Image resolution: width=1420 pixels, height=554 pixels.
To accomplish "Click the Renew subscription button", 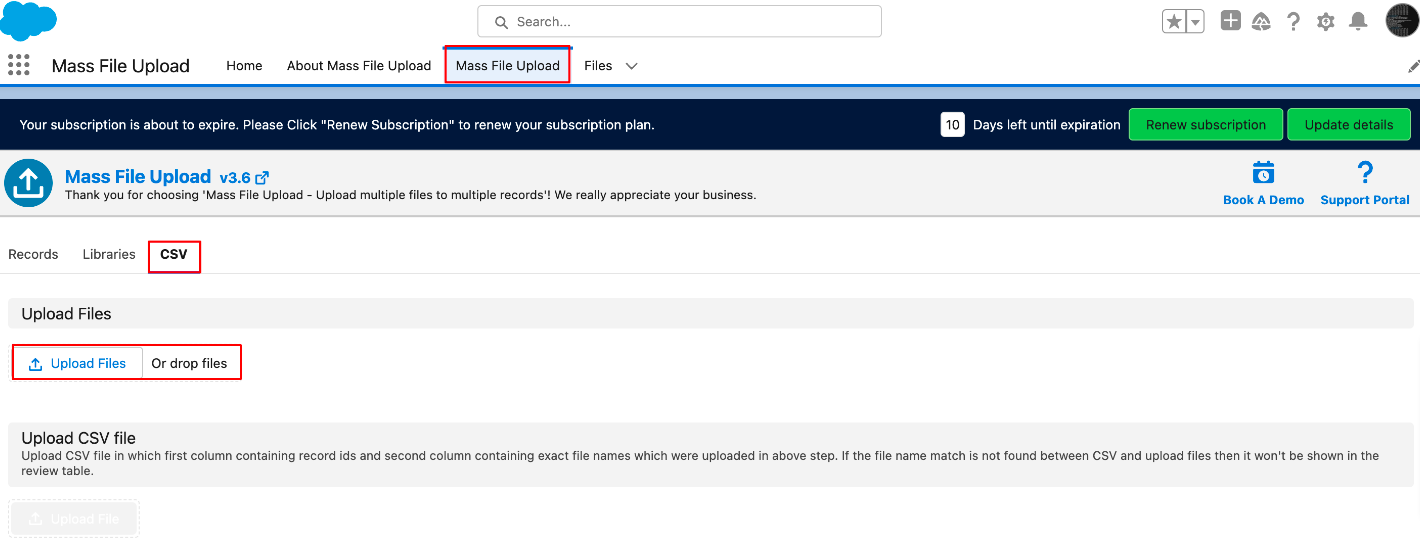I will click(1206, 125).
